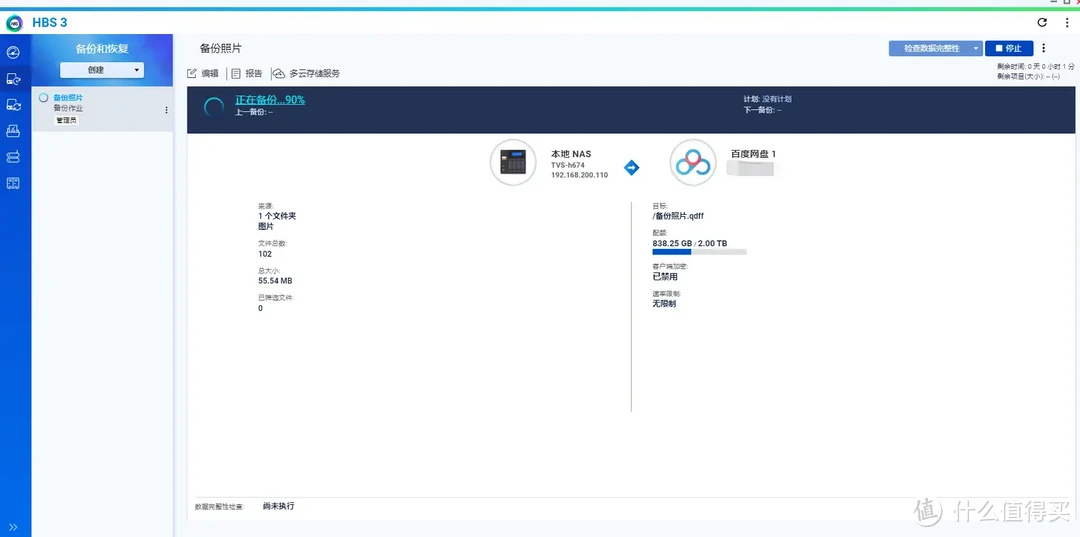Image resolution: width=1080 pixels, height=537 pixels.
Task: Open the Backup & Restore sidebar icon
Action: pyautogui.click(x=13, y=78)
